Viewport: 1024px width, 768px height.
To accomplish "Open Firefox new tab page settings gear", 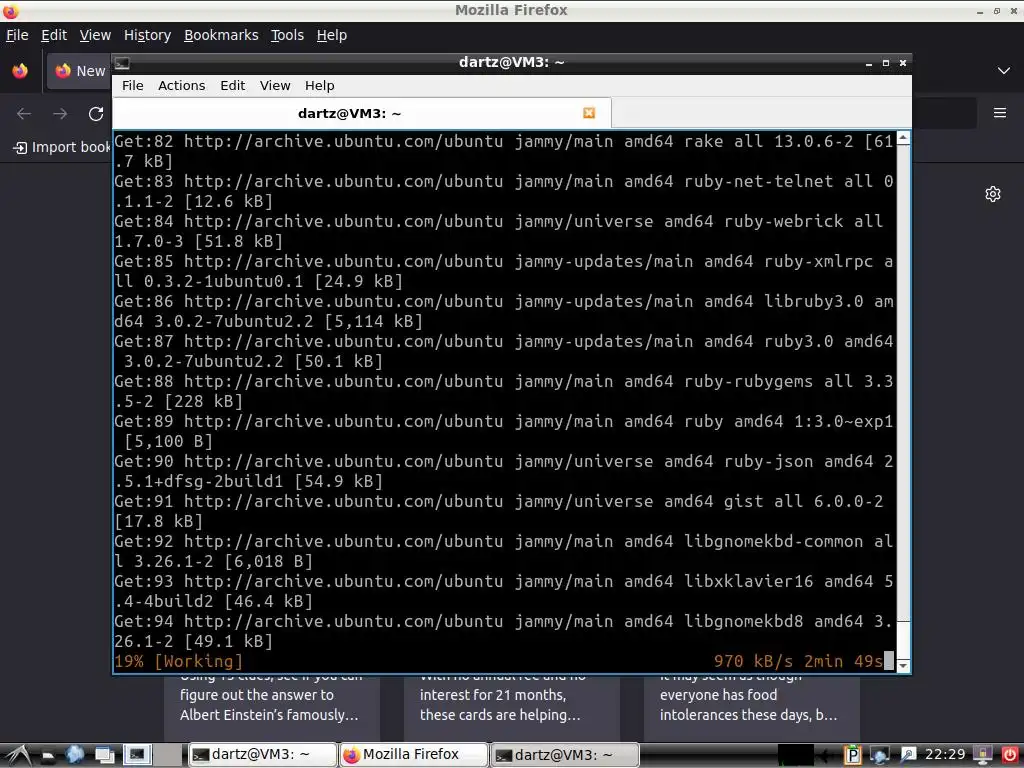I will (993, 194).
